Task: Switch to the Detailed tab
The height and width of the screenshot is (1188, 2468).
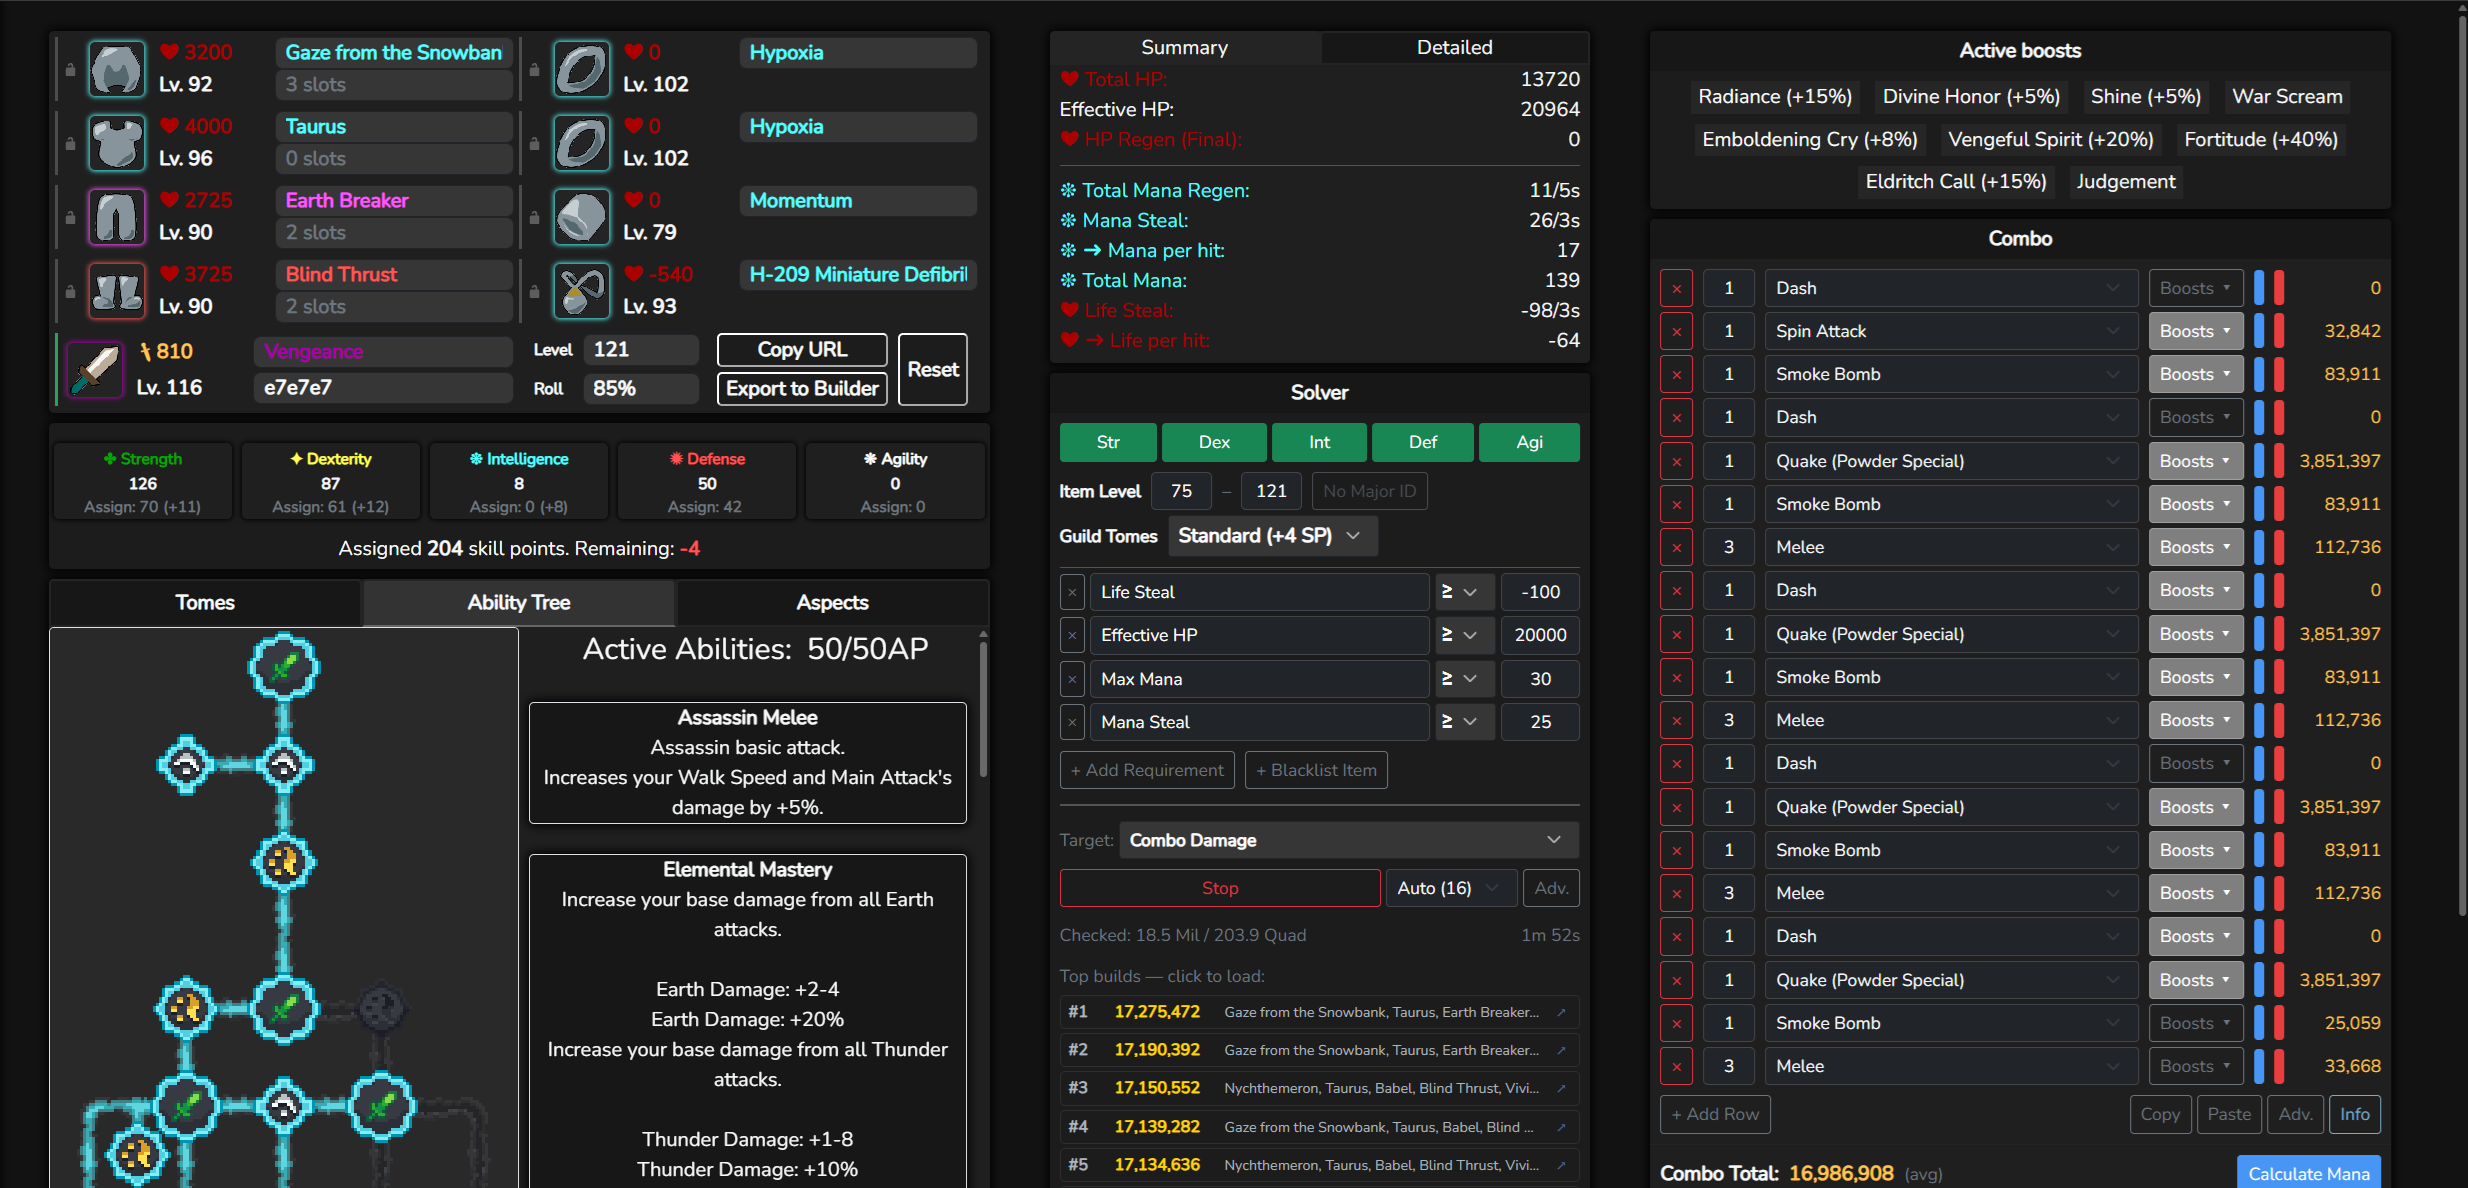Action: (1454, 48)
